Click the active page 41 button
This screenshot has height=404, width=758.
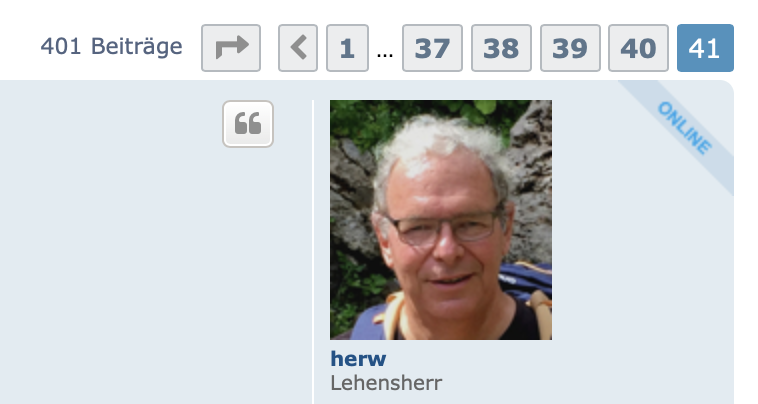click(705, 48)
